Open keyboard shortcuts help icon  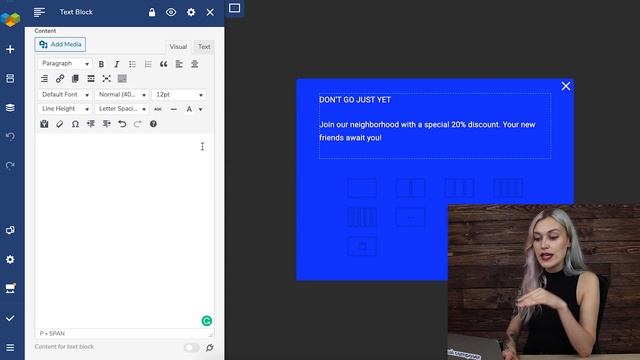pos(153,124)
